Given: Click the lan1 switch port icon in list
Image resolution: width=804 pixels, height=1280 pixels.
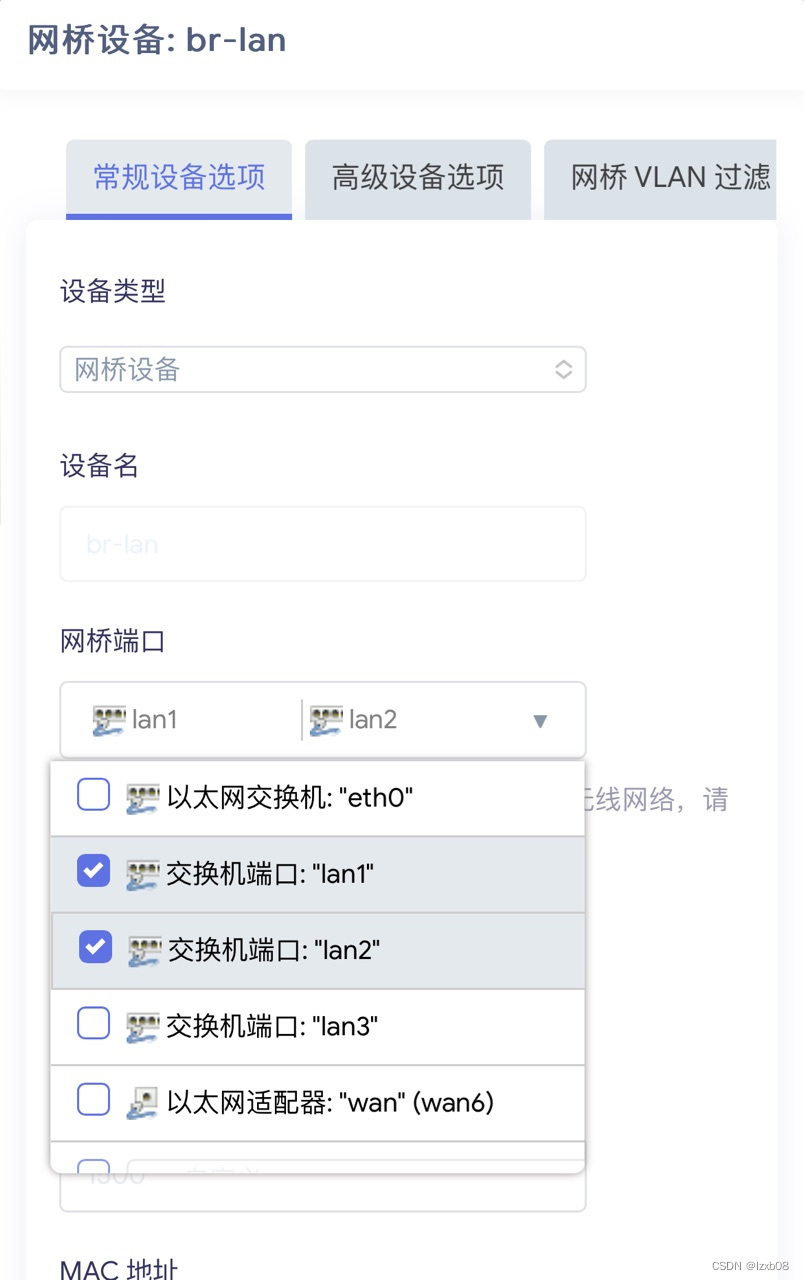Looking at the screenshot, I should [143, 875].
